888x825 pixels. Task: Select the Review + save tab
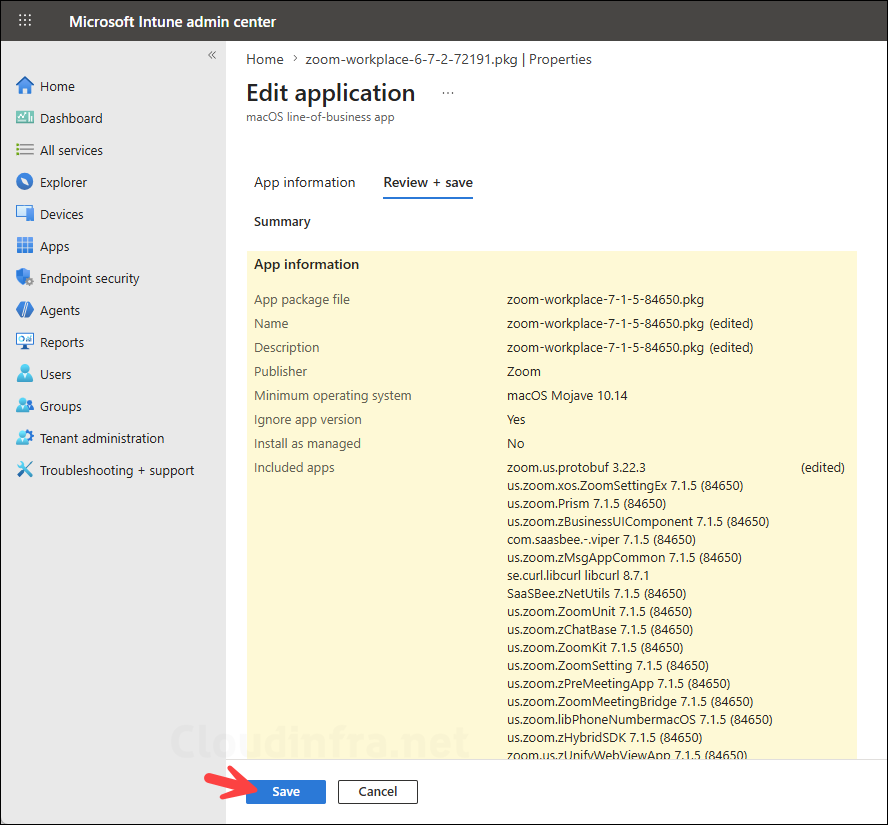click(428, 182)
